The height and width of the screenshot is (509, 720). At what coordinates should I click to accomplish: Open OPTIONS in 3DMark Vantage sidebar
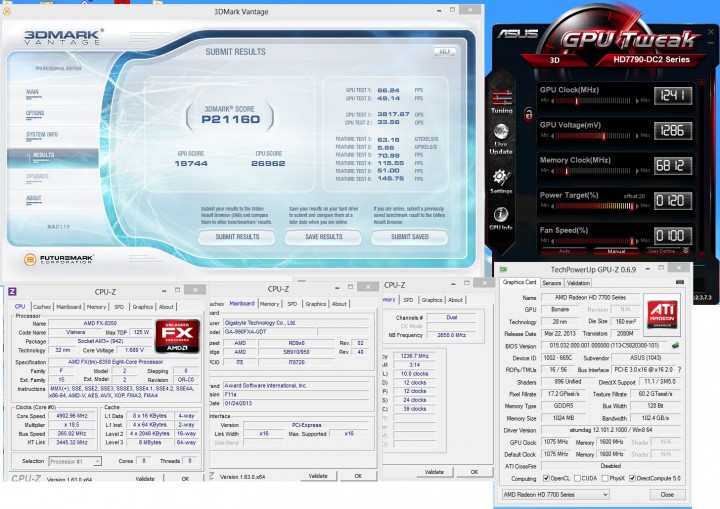click(x=35, y=114)
